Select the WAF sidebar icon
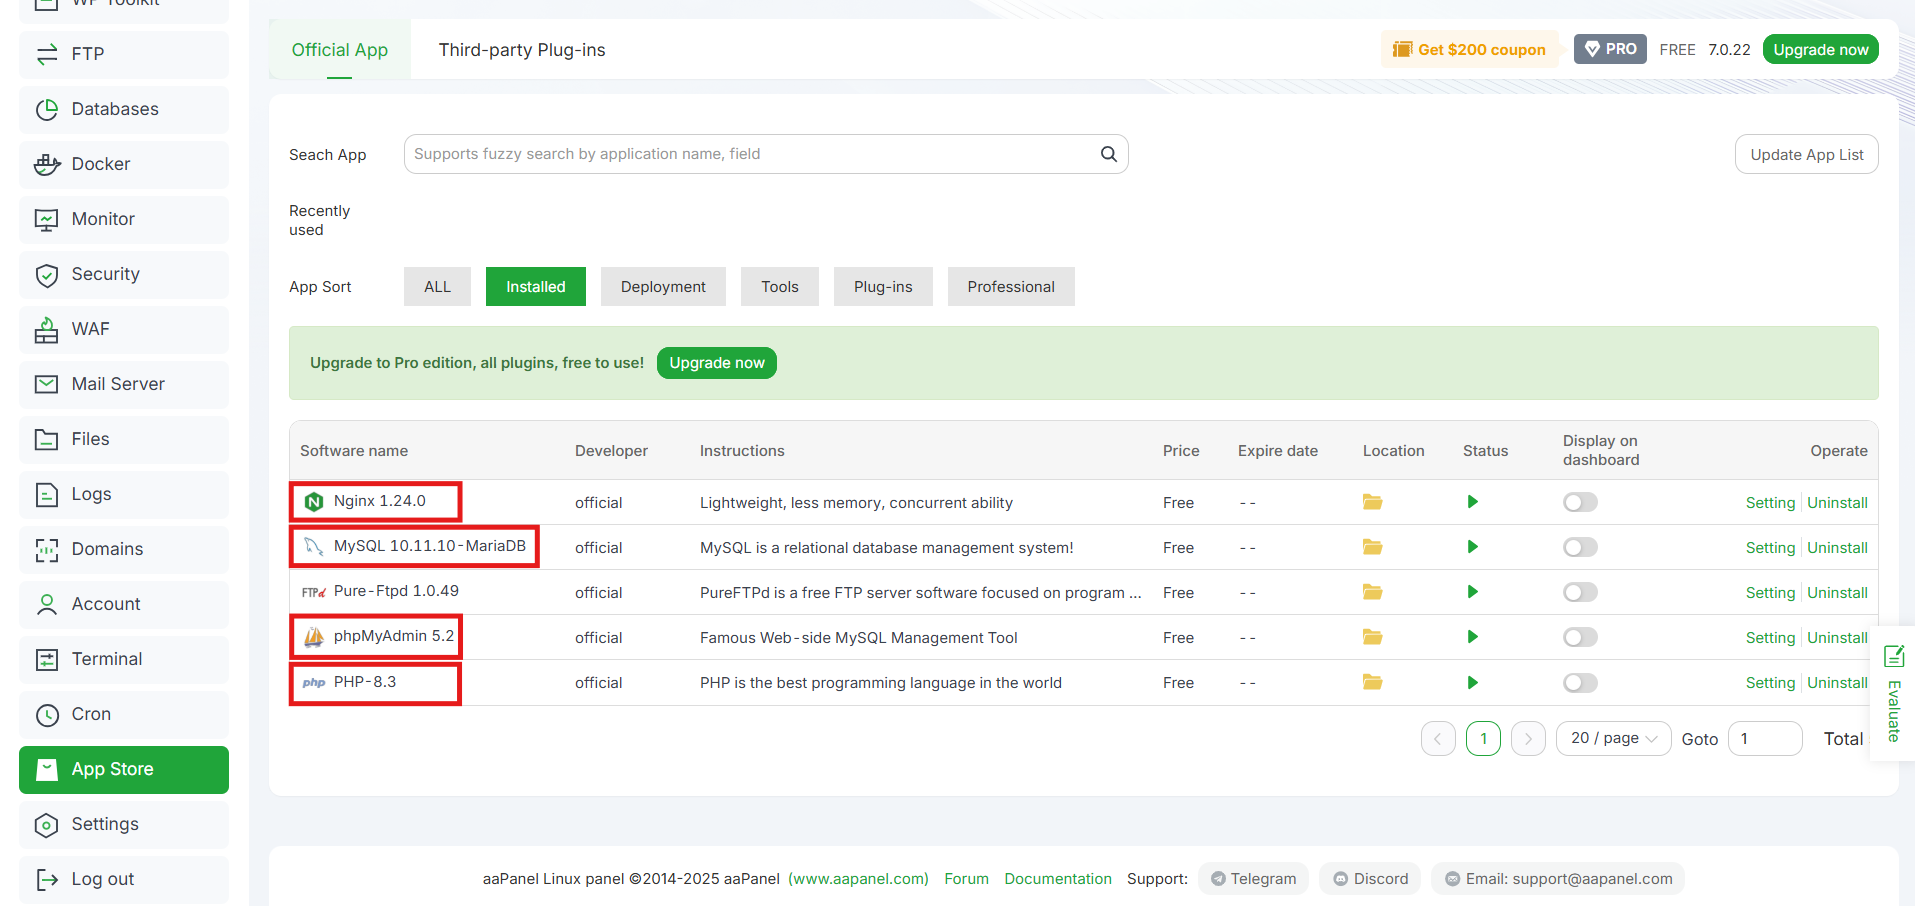This screenshot has width=1915, height=906. tap(47, 329)
